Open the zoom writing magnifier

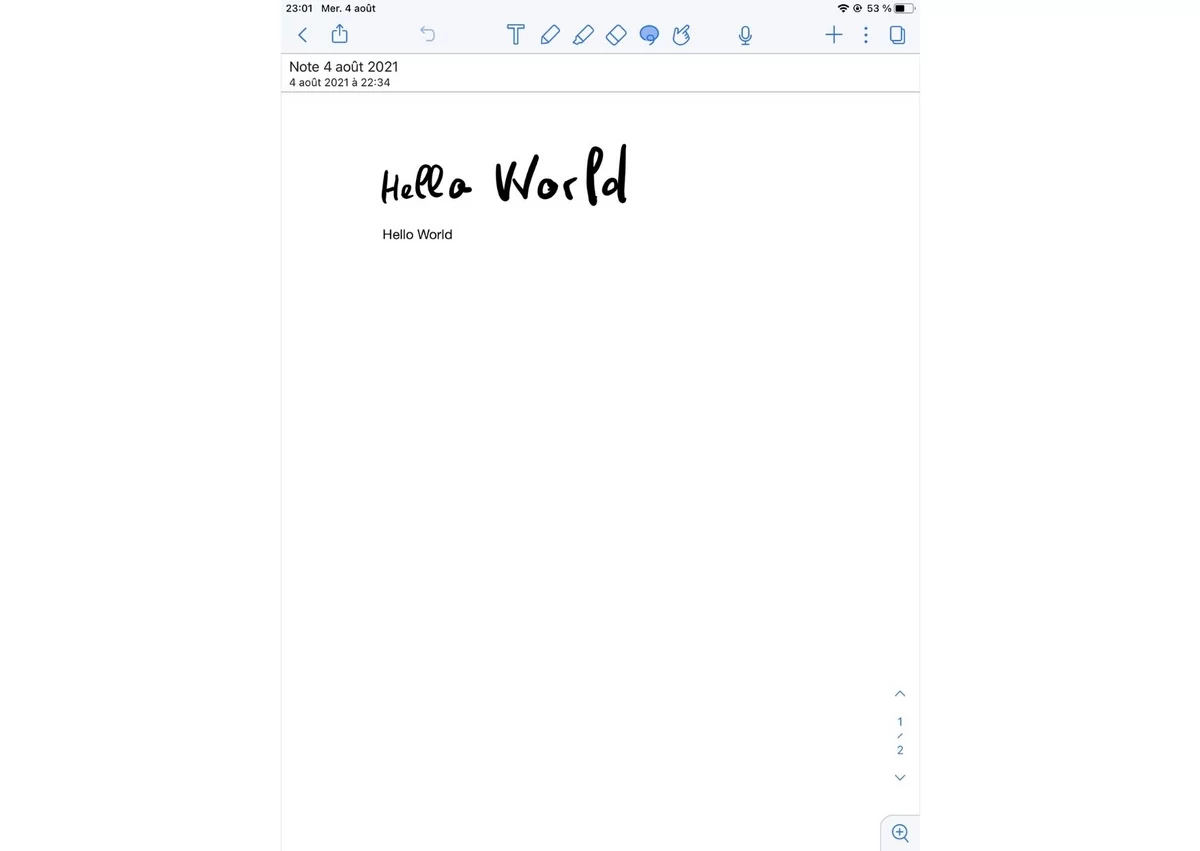click(900, 833)
